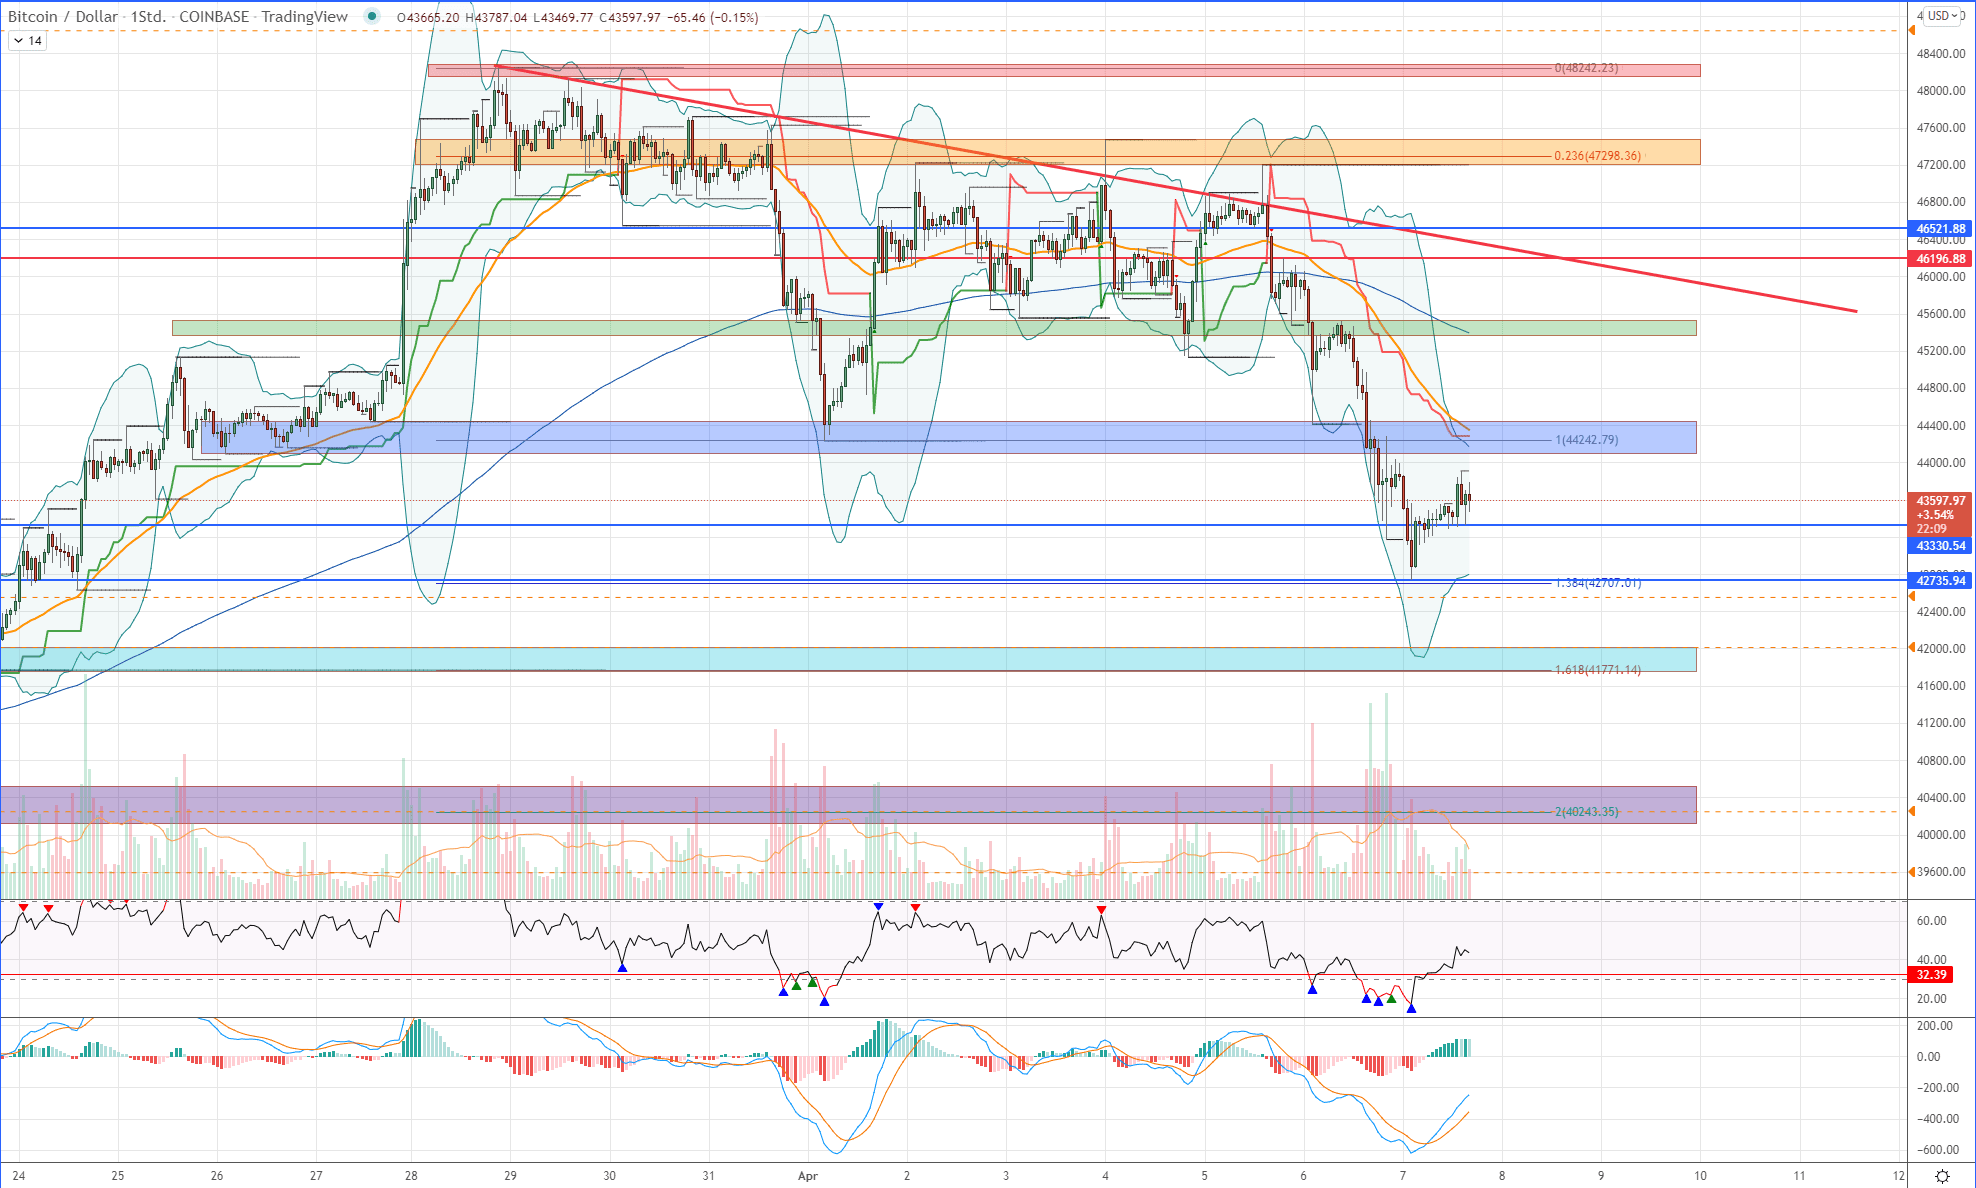The height and width of the screenshot is (1188, 1976).
Task: Click the 7 date label on time axis
Action: [x=1403, y=1176]
